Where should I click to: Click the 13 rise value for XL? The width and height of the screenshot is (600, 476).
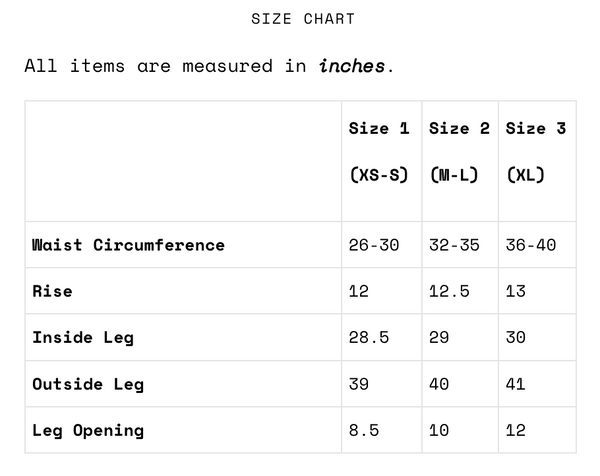tap(516, 291)
